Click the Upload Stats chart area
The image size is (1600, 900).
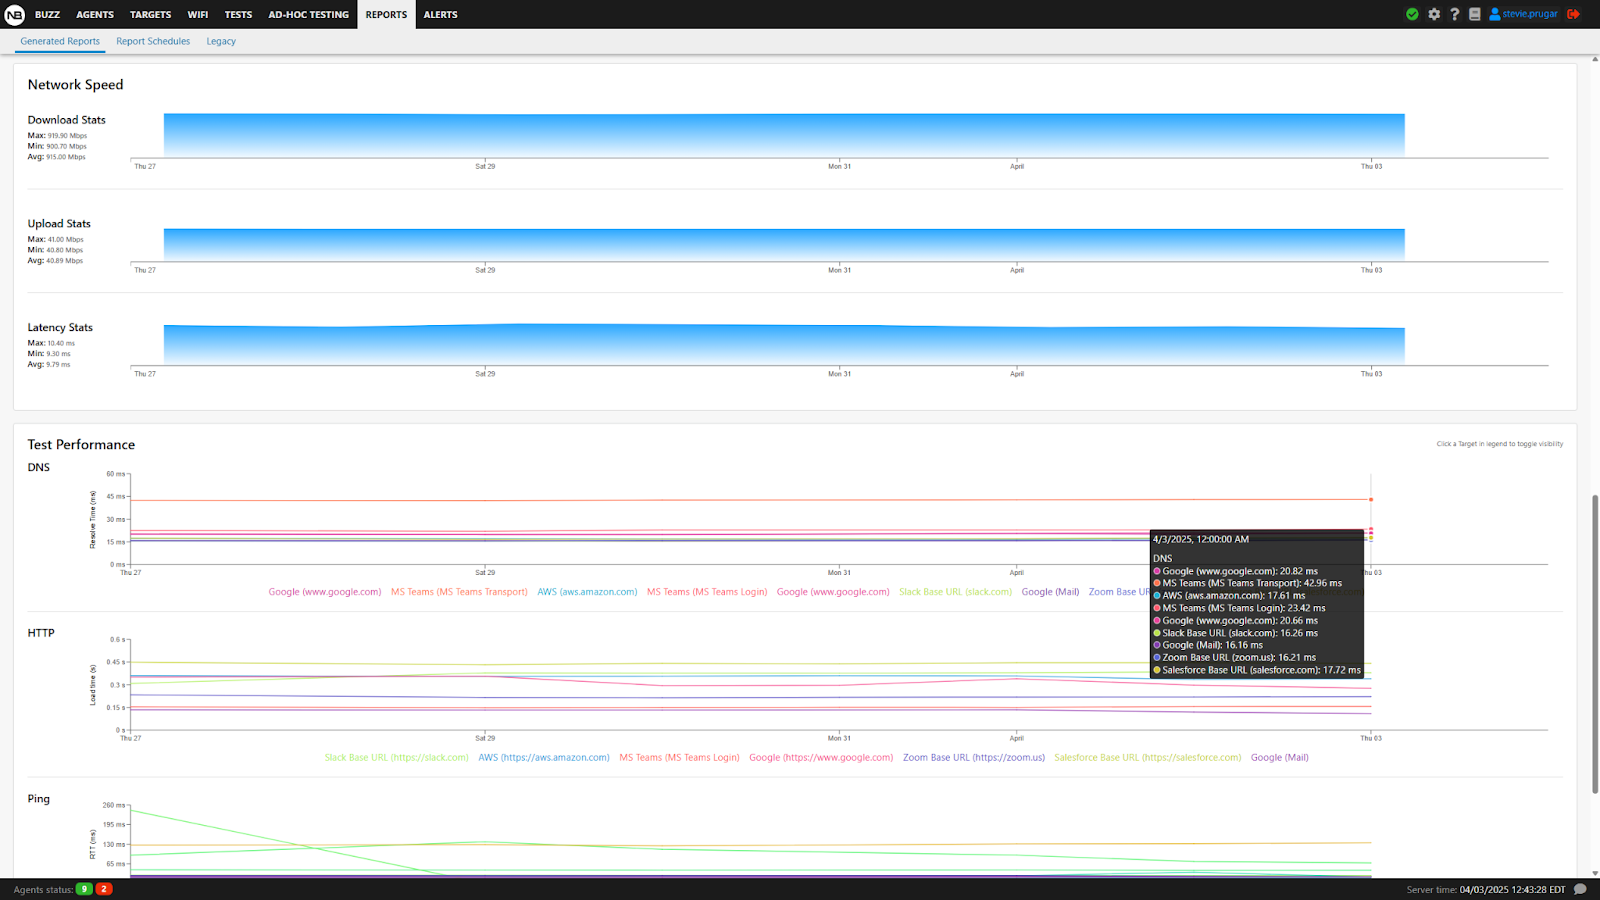[784, 245]
